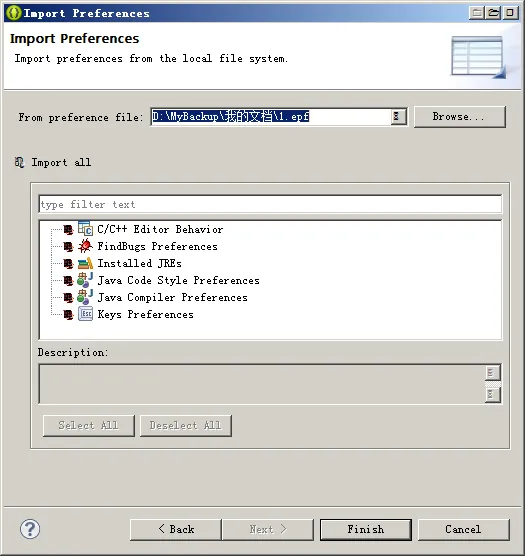The width and height of the screenshot is (525, 556).
Task: Click the Keys Preferences Esc icon
Action: pos(85,314)
